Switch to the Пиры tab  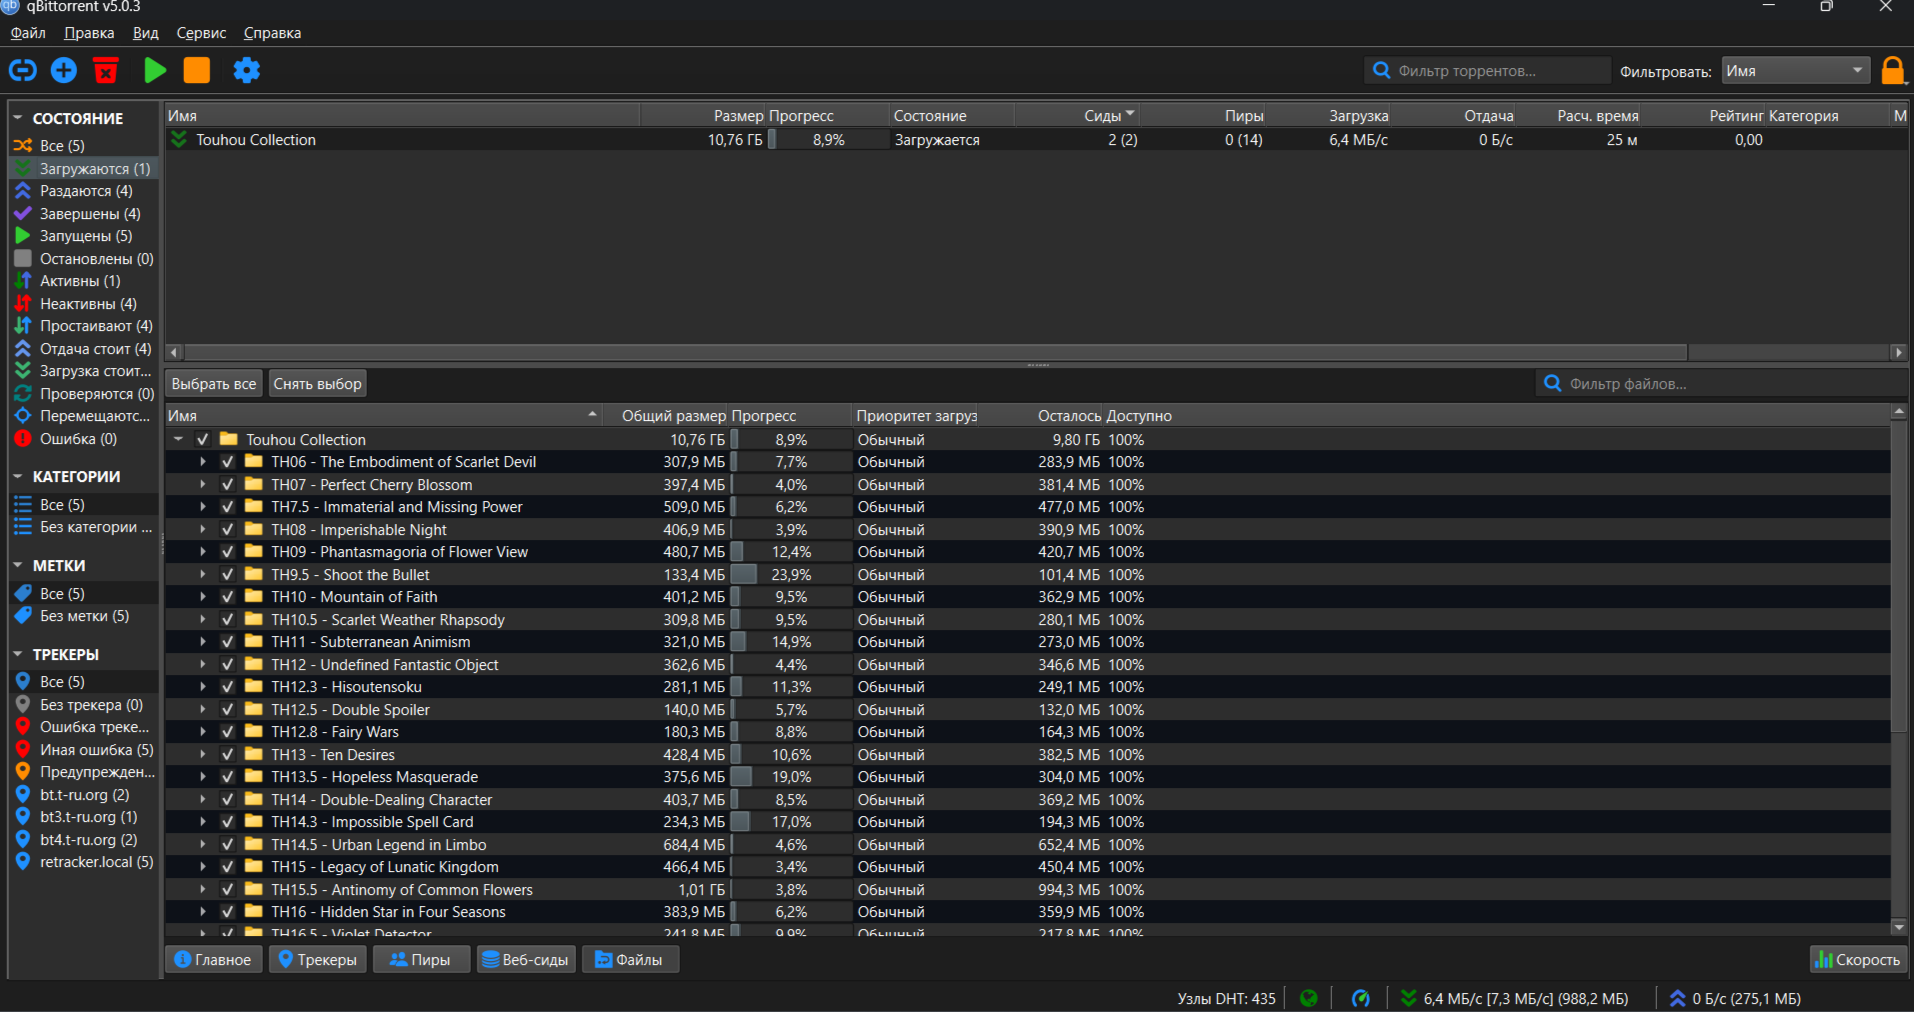click(420, 960)
